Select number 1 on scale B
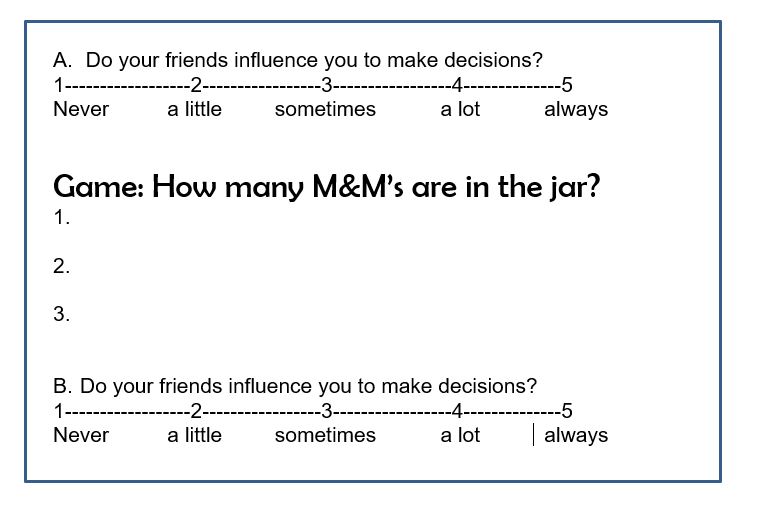The image size is (765, 513). pos(59,411)
